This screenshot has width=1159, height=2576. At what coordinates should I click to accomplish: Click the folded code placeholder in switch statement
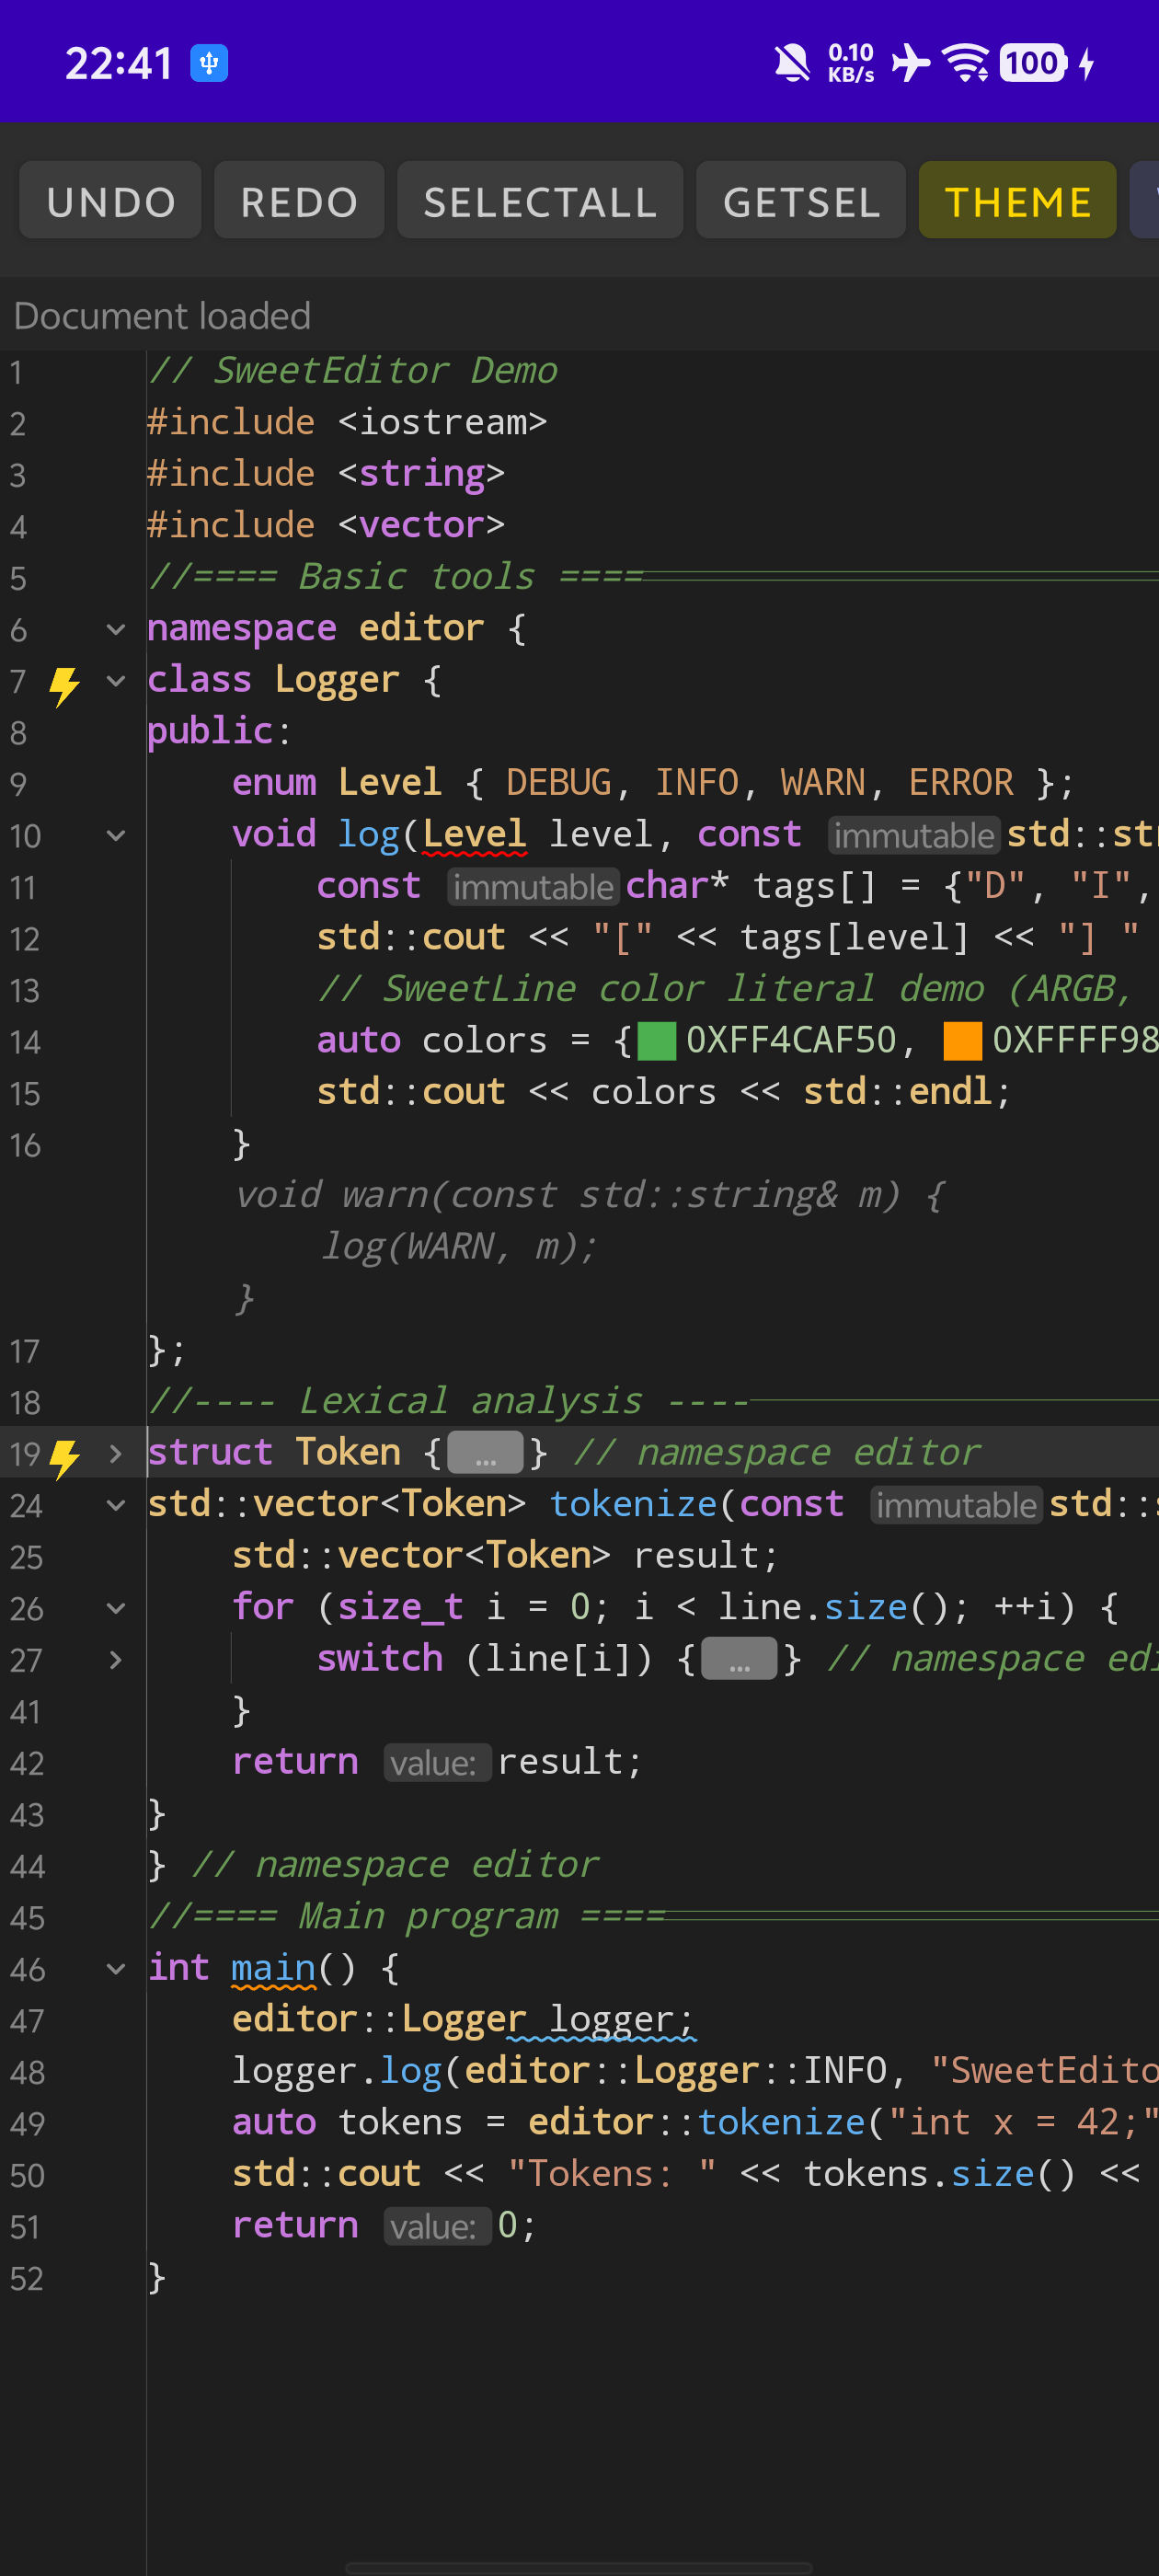click(x=739, y=1659)
